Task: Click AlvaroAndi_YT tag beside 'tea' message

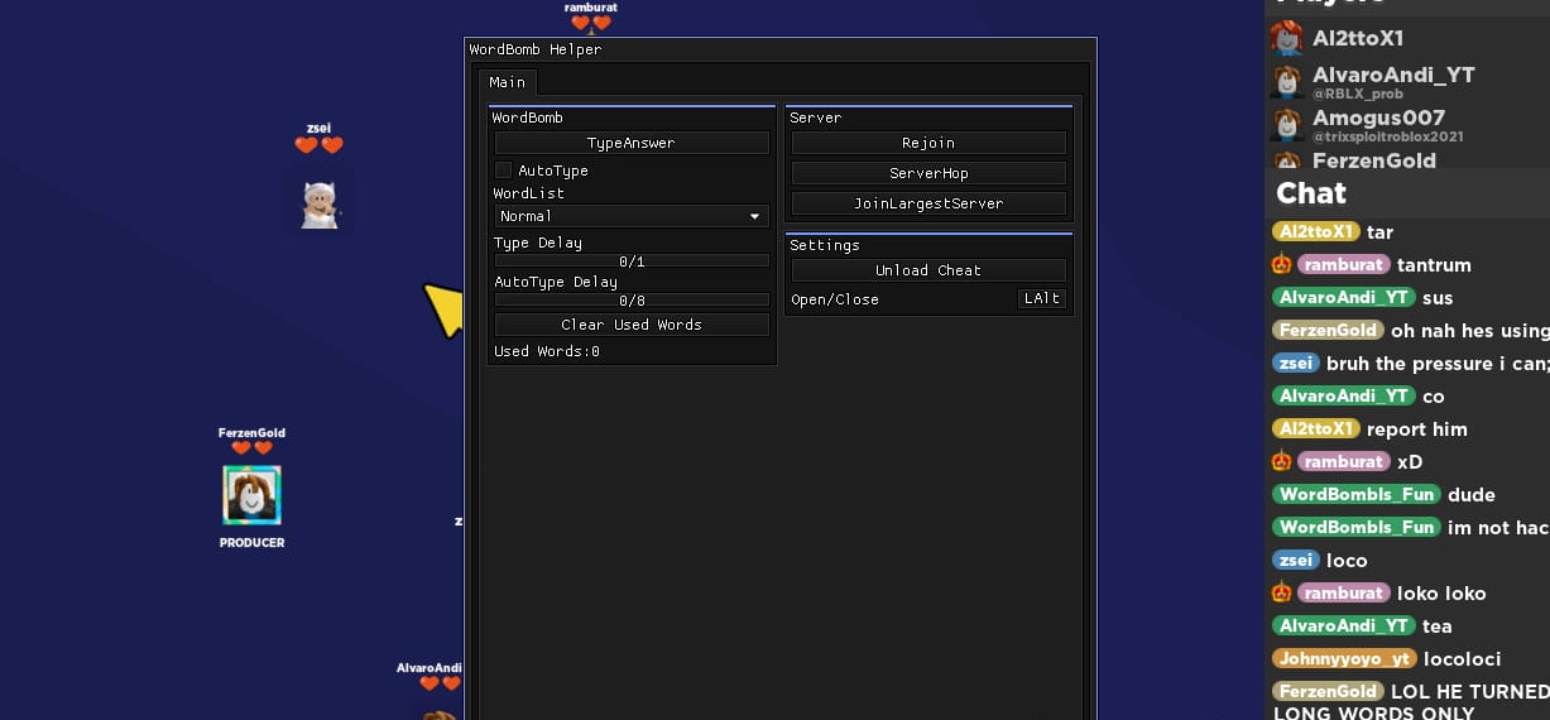Action: [x=1343, y=626]
